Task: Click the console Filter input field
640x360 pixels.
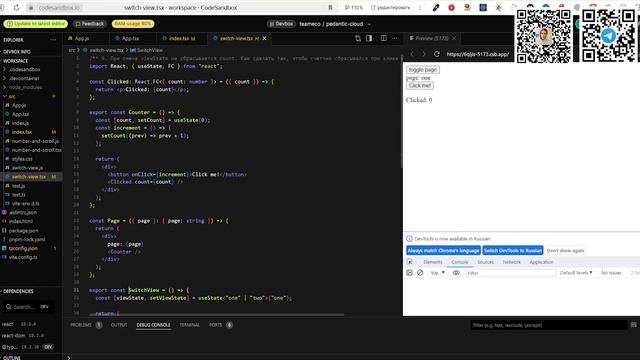Action: coord(511,273)
